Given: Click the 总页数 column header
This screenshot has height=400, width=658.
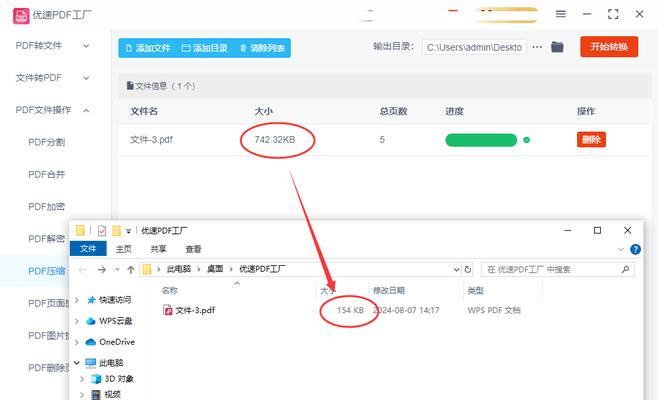Looking at the screenshot, I should 393,111.
